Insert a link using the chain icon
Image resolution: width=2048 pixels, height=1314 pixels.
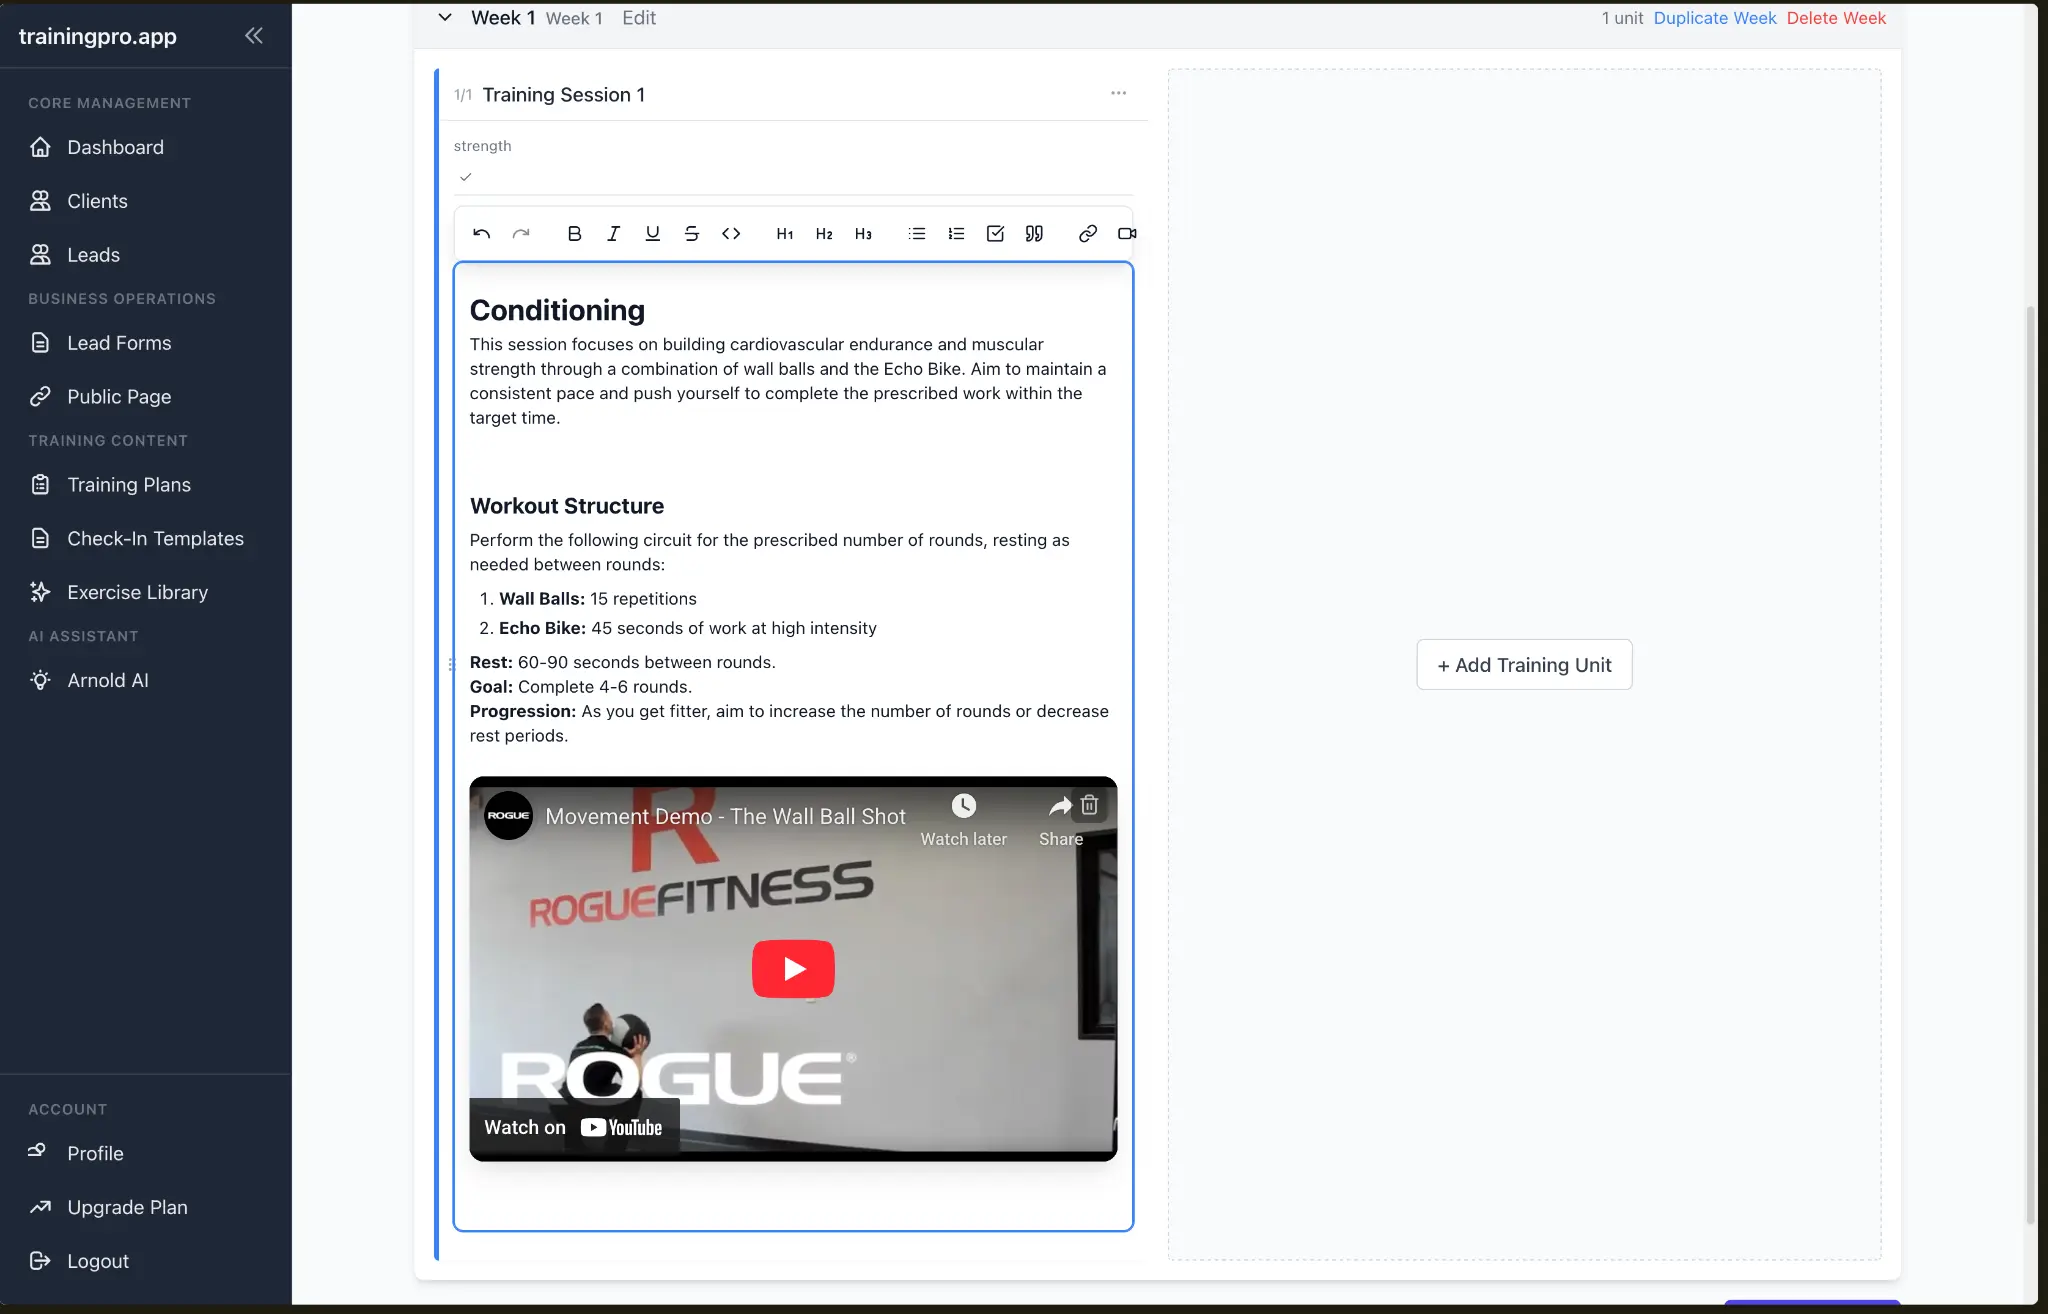[1088, 234]
